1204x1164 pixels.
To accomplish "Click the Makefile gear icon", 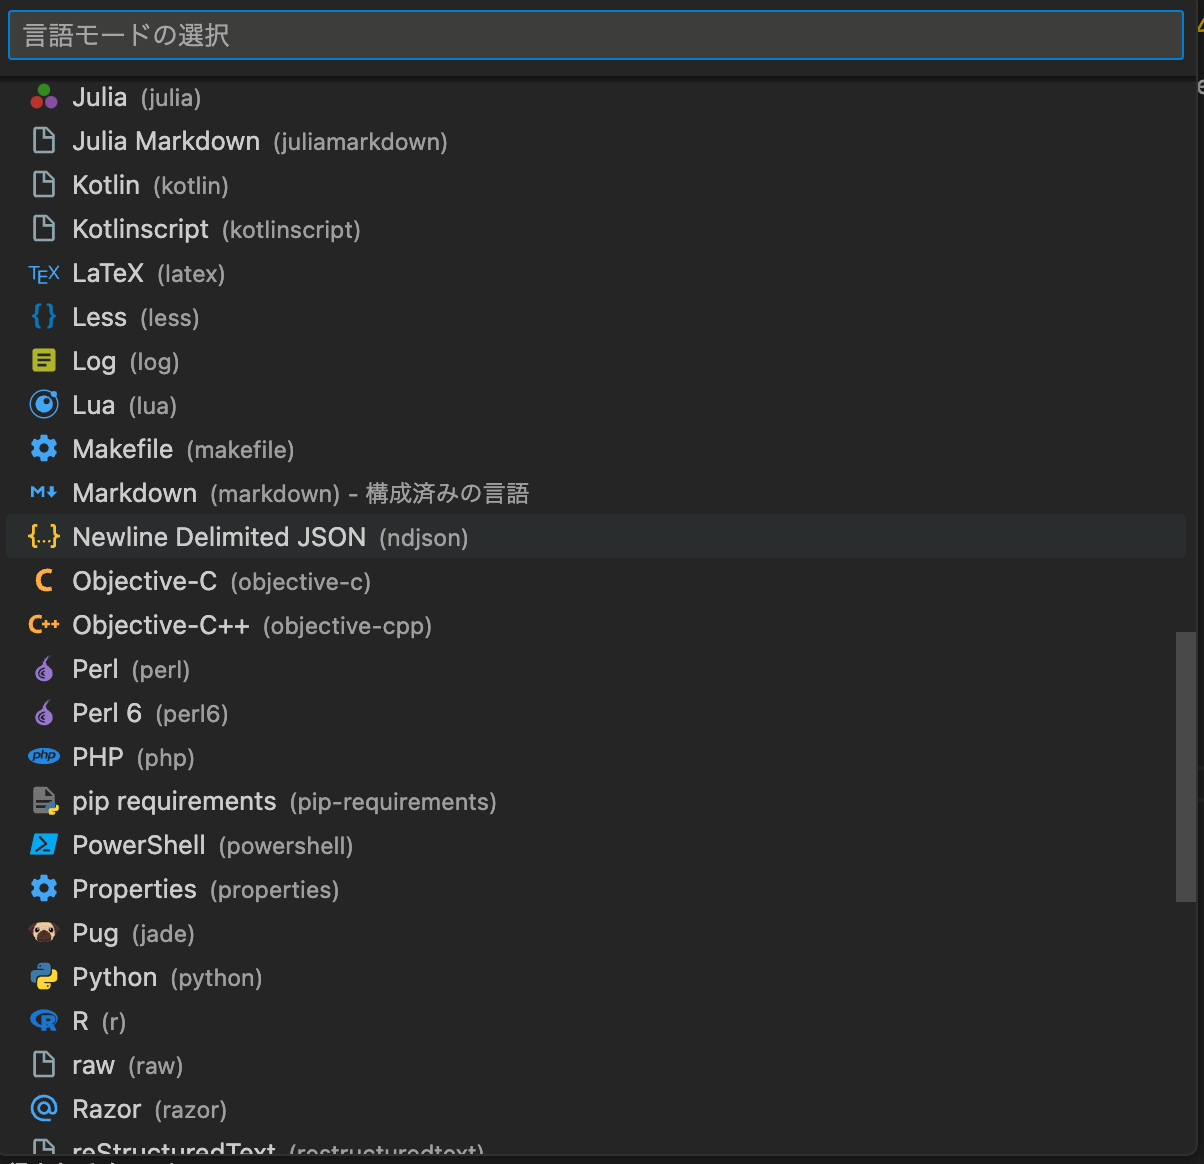I will pos(44,449).
